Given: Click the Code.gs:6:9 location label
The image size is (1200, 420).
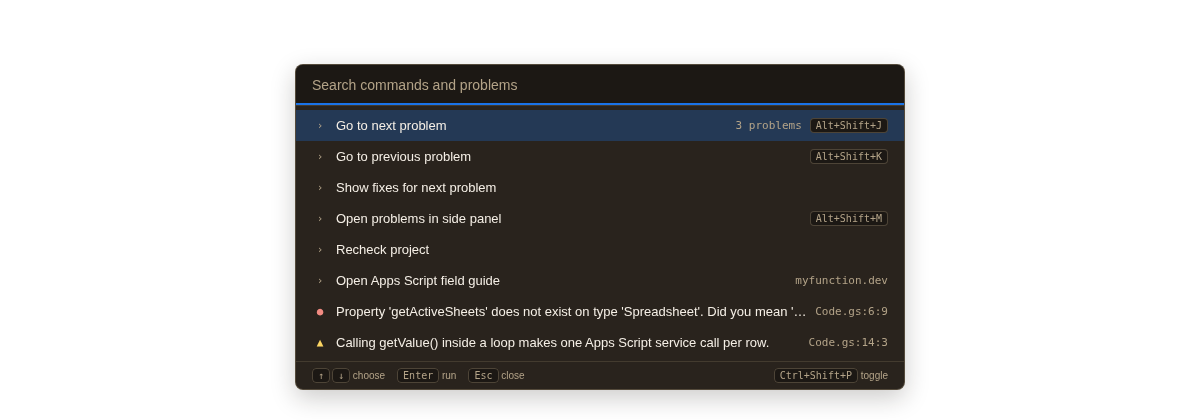Looking at the screenshot, I should [x=851, y=312].
